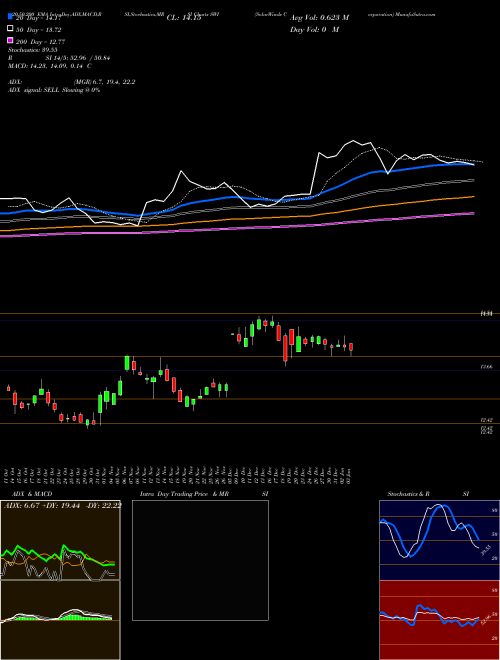Click the blue 20 Day EMA legend swatch
The image size is (500, 660).
pyautogui.click(x=10, y=17)
